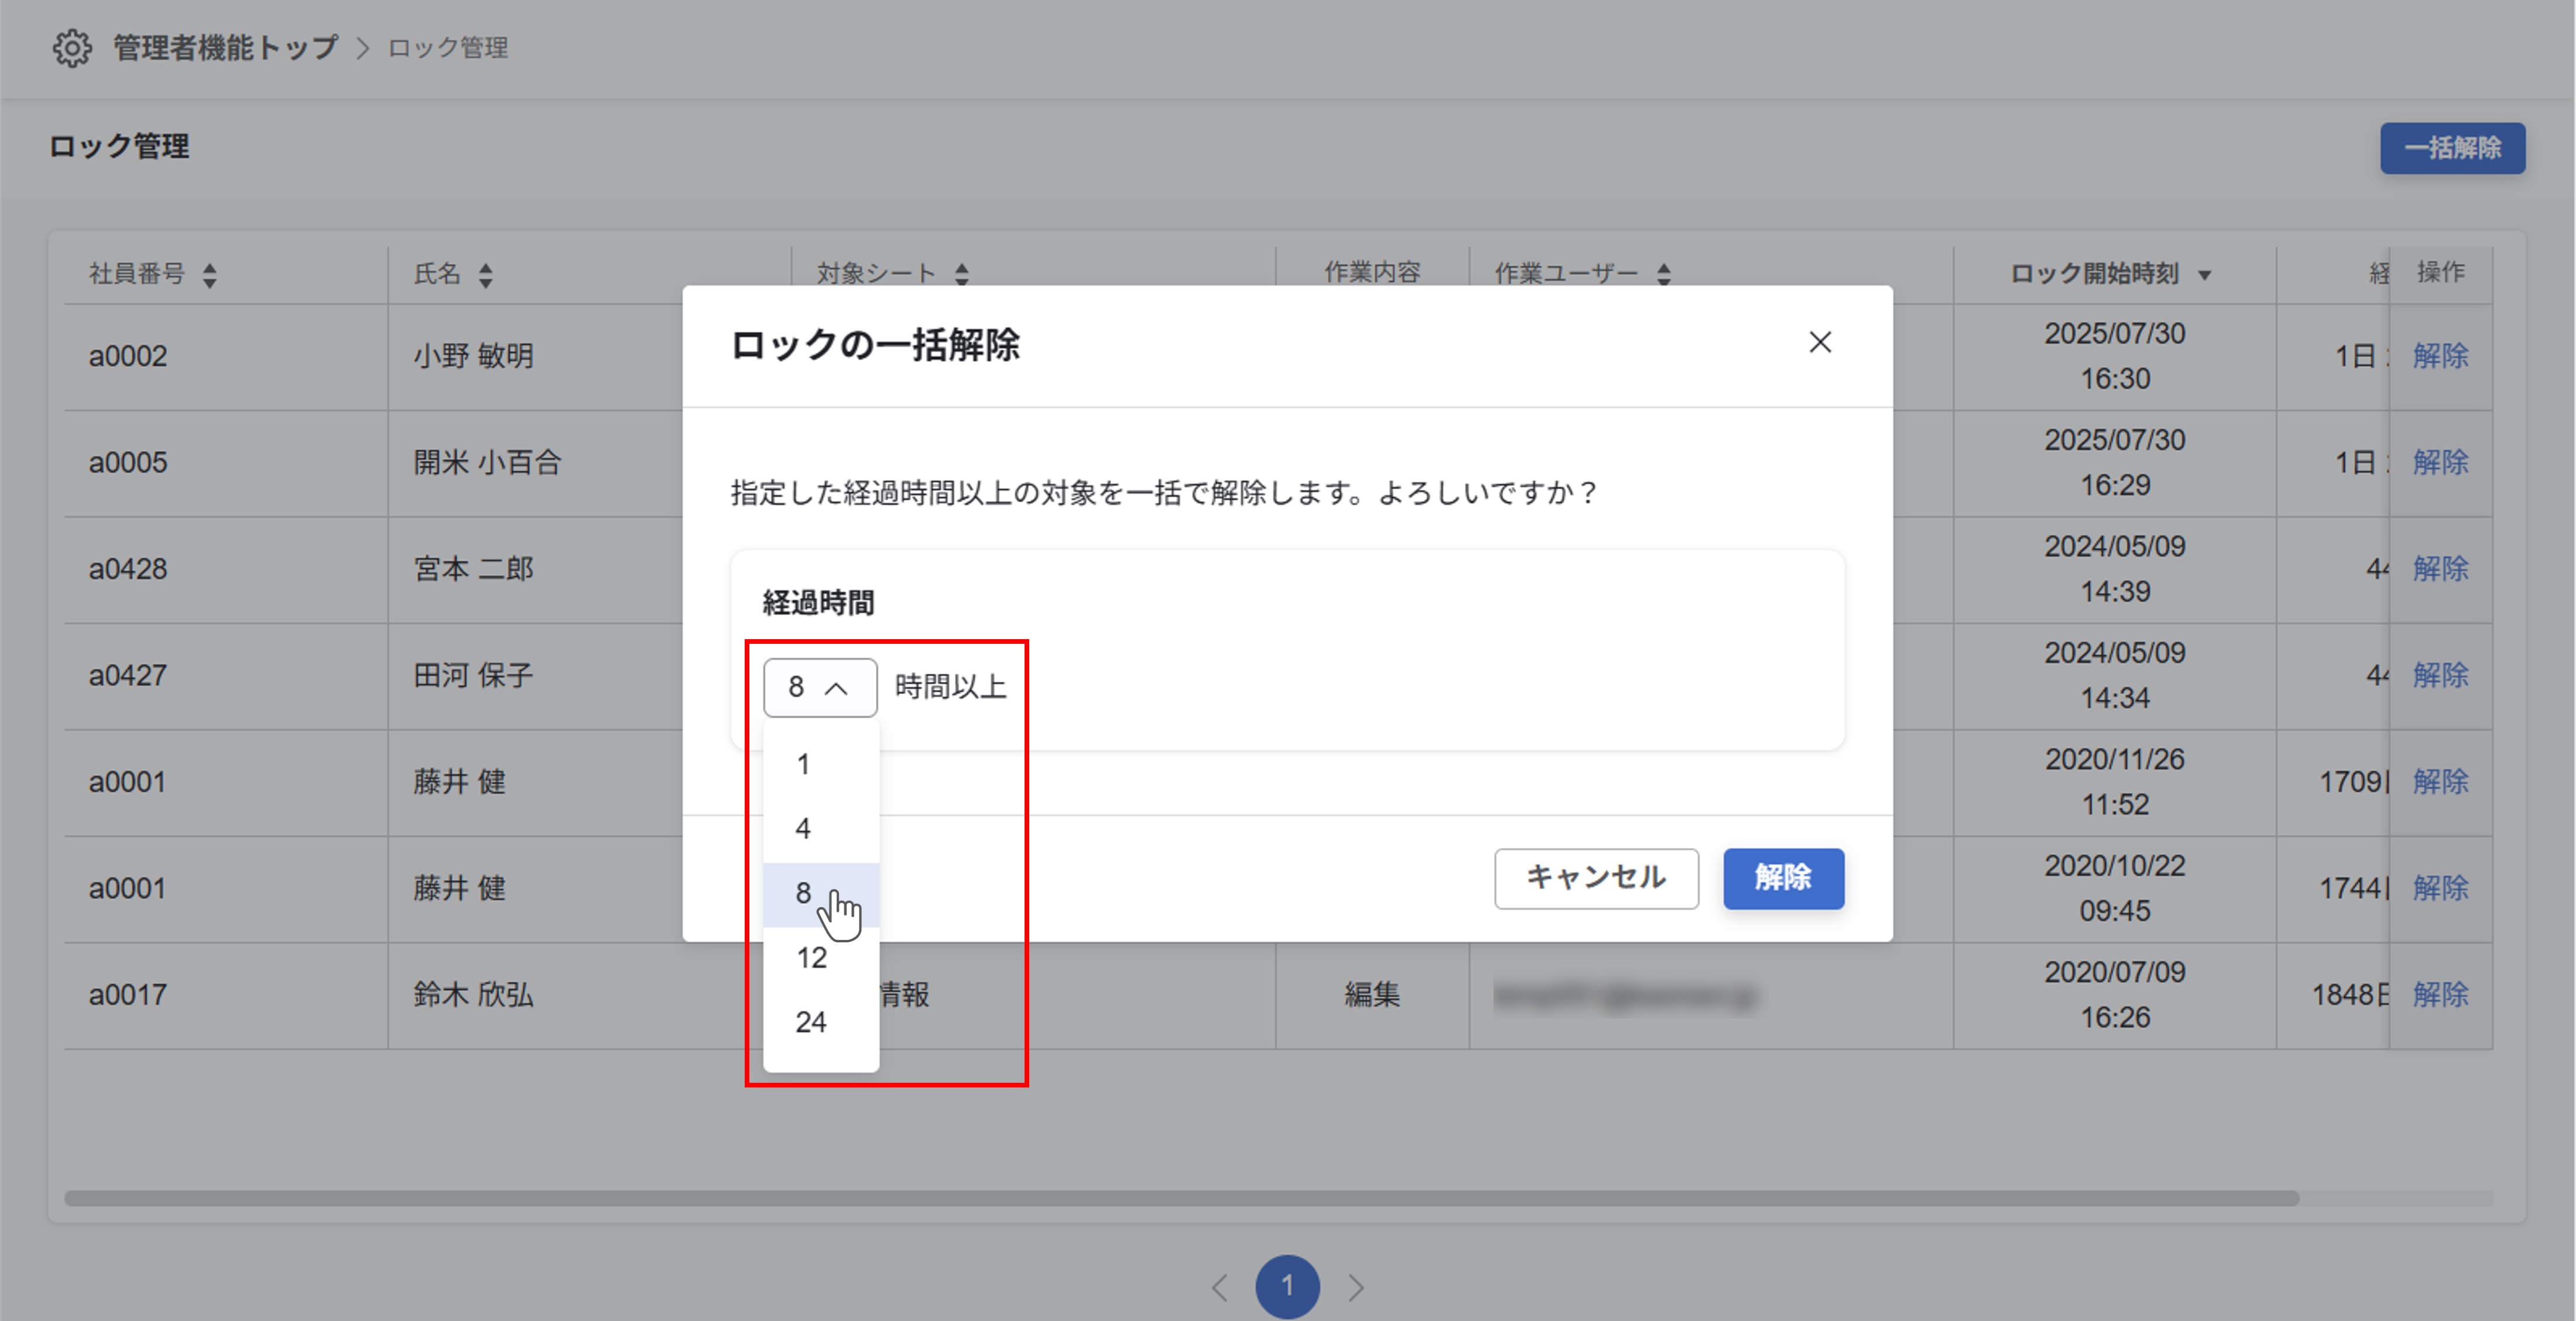Open 管理者機能トップ from the breadcrumb
2576x1321 pixels.
(222, 47)
